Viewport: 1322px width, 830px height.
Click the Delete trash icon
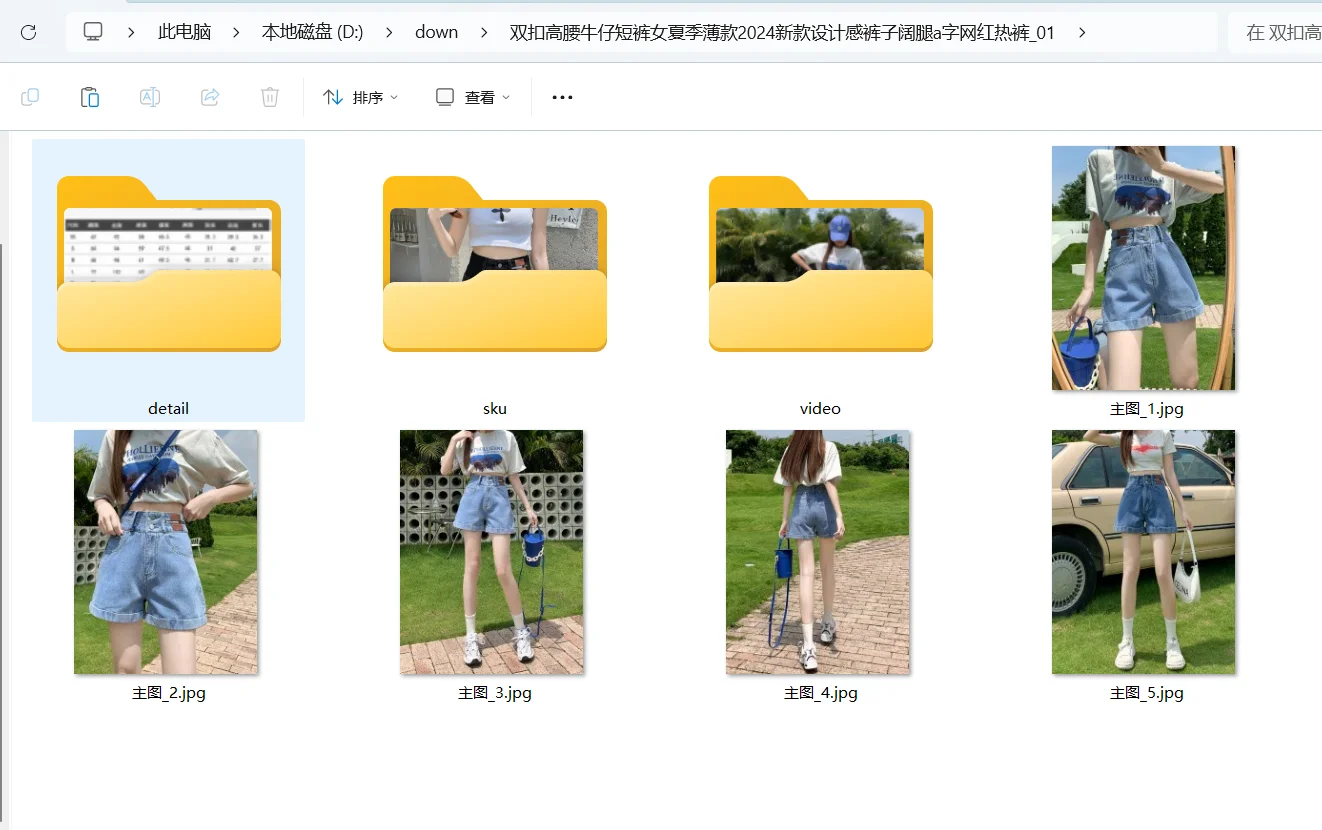(x=269, y=96)
